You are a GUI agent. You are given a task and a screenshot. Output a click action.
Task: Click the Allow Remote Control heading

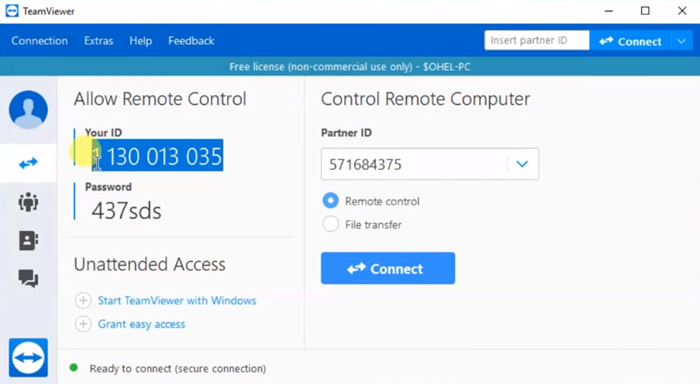(x=160, y=99)
